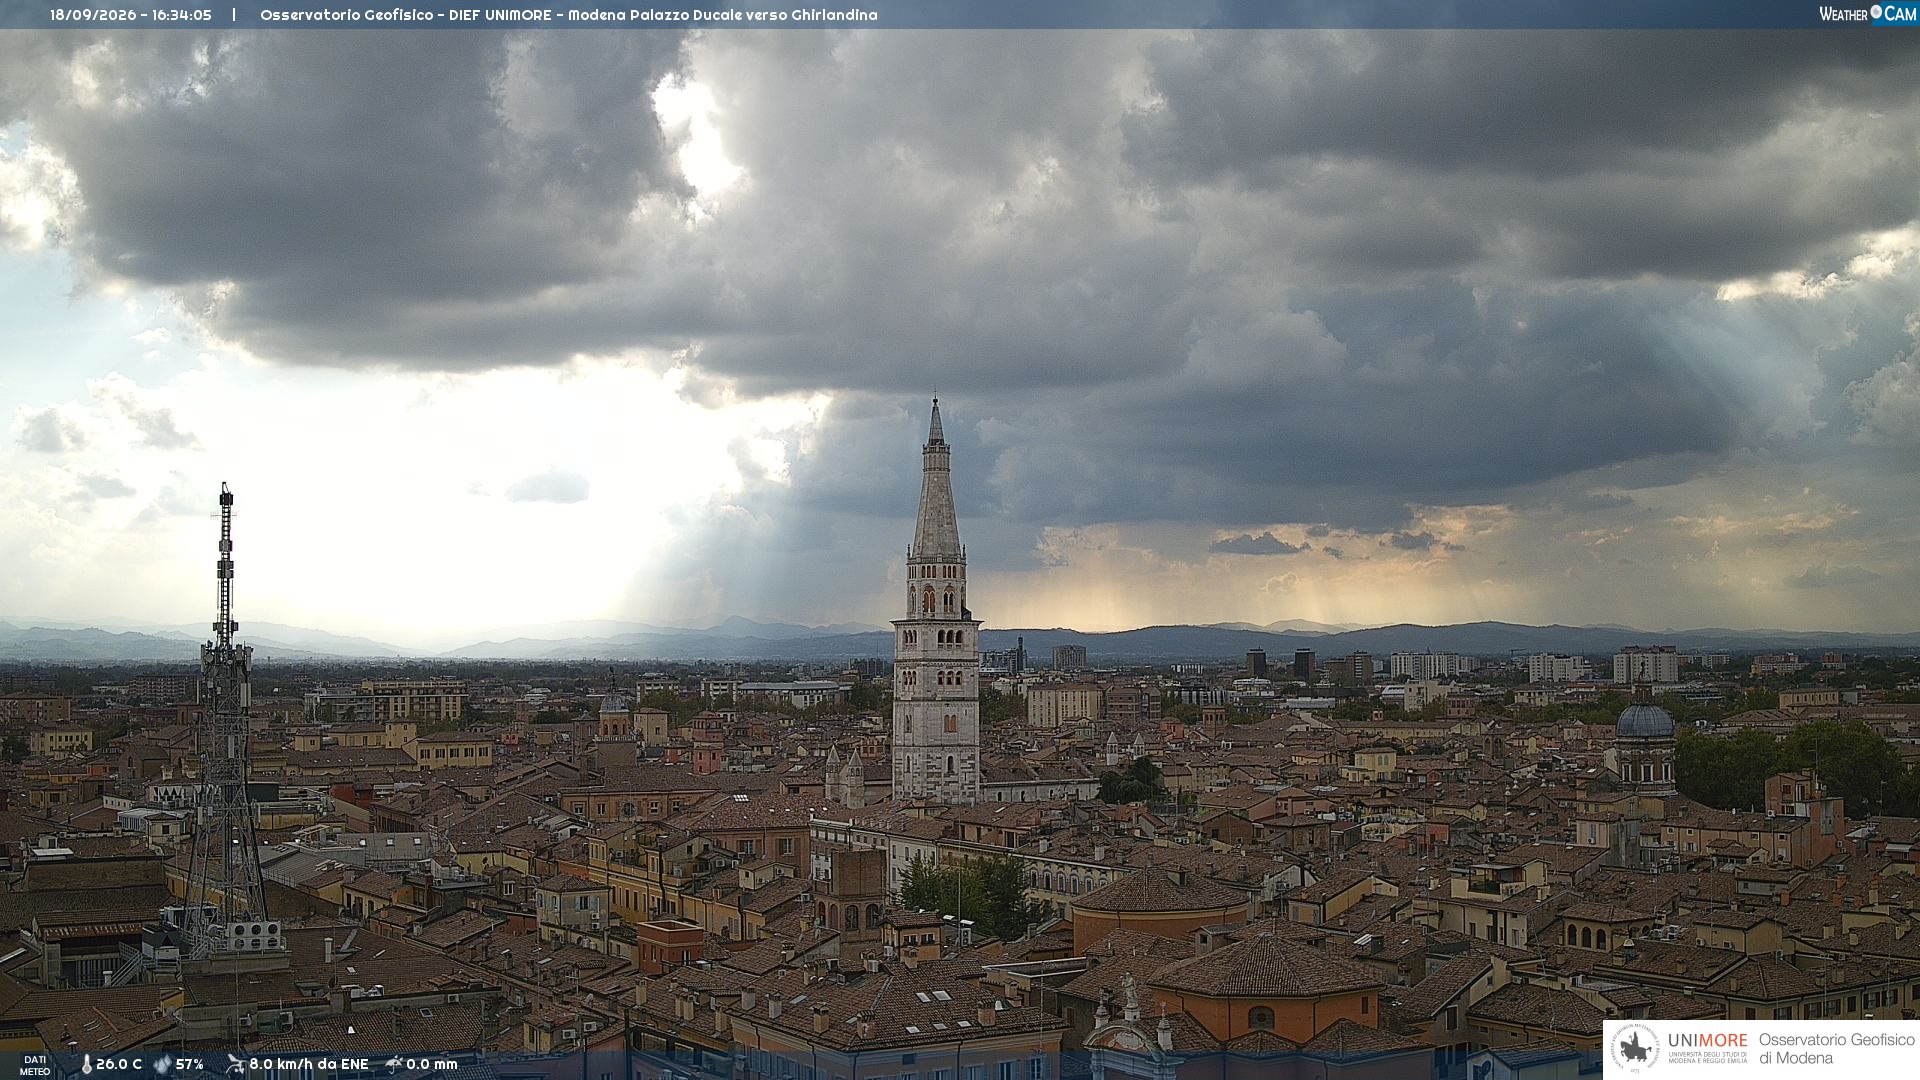1920x1080 pixels.
Task: Click the thermometer temperature icon
Action: click(x=86, y=1065)
